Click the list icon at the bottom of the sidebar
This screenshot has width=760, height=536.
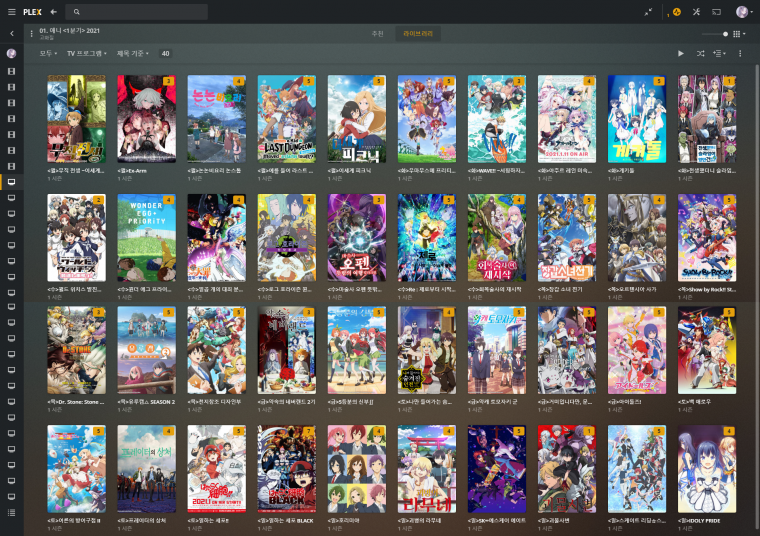tap(12, 512)
